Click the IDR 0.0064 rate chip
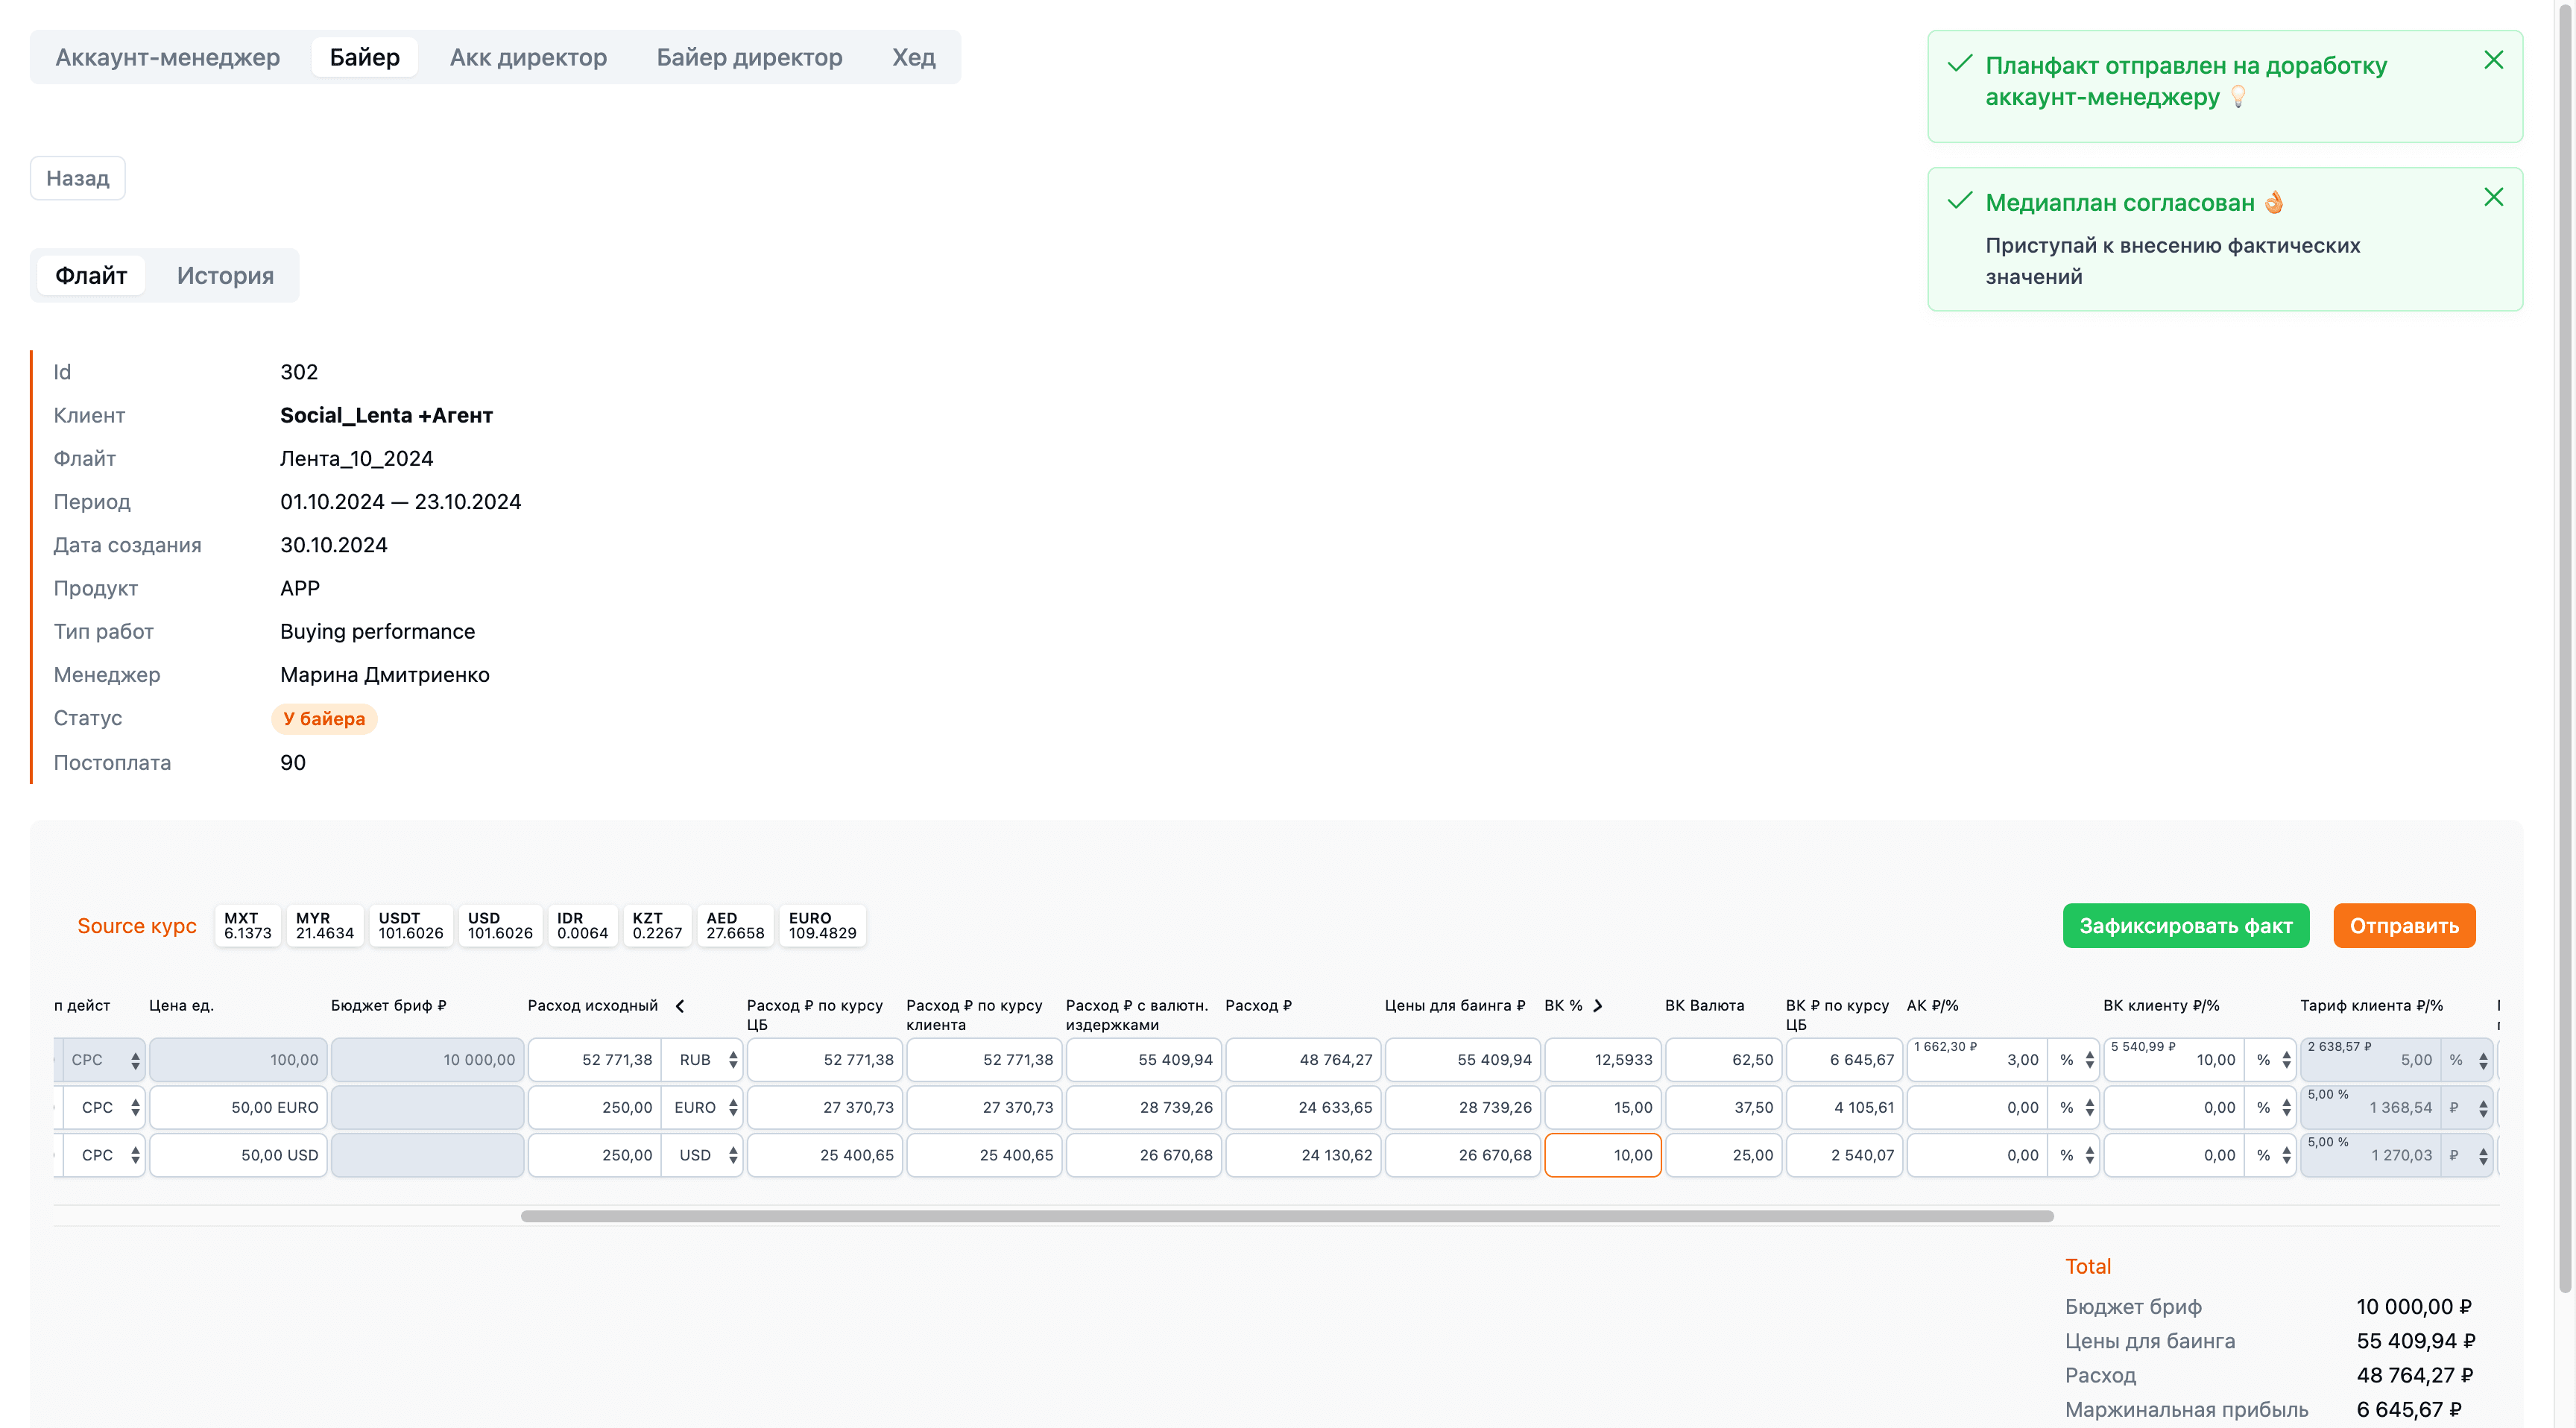 pos(582,925)
